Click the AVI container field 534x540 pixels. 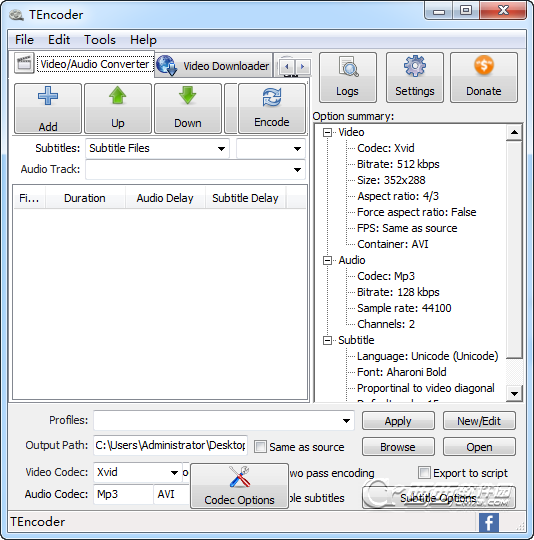[171, 494]
